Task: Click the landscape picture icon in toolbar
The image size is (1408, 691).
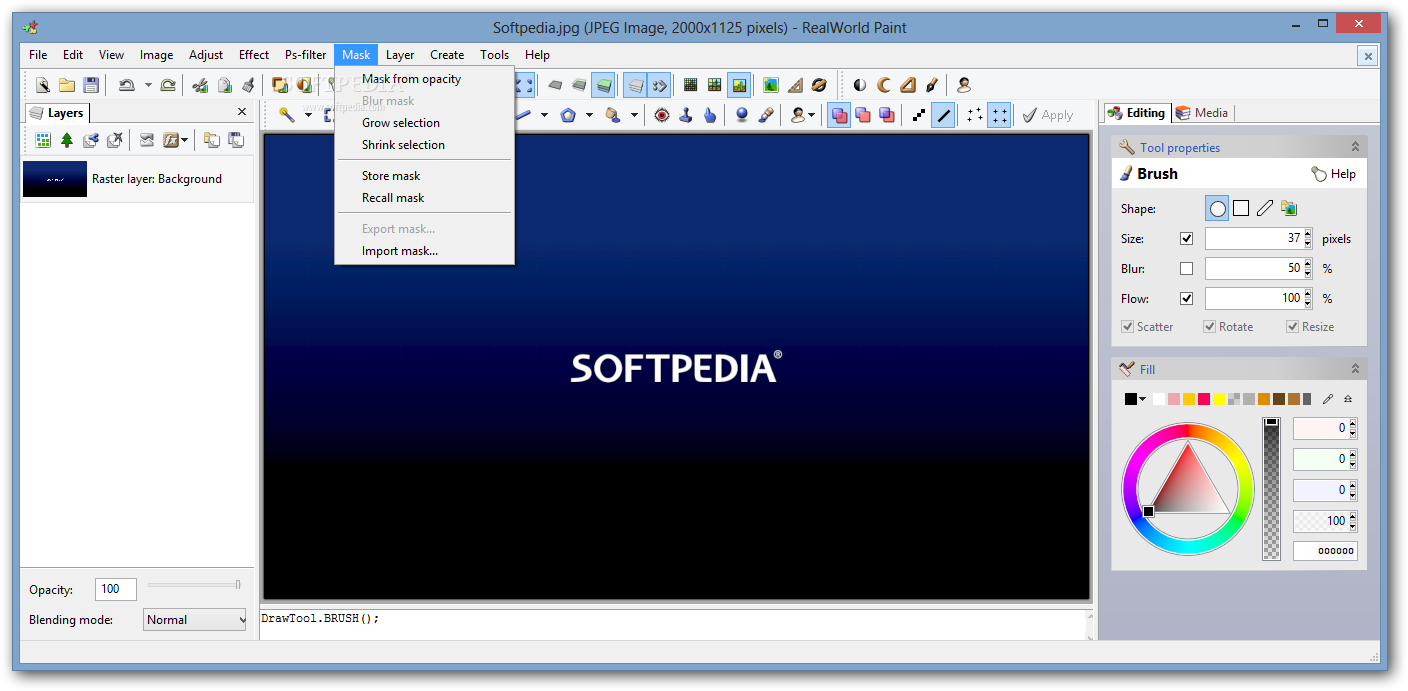Action: (x=771, y=85)
